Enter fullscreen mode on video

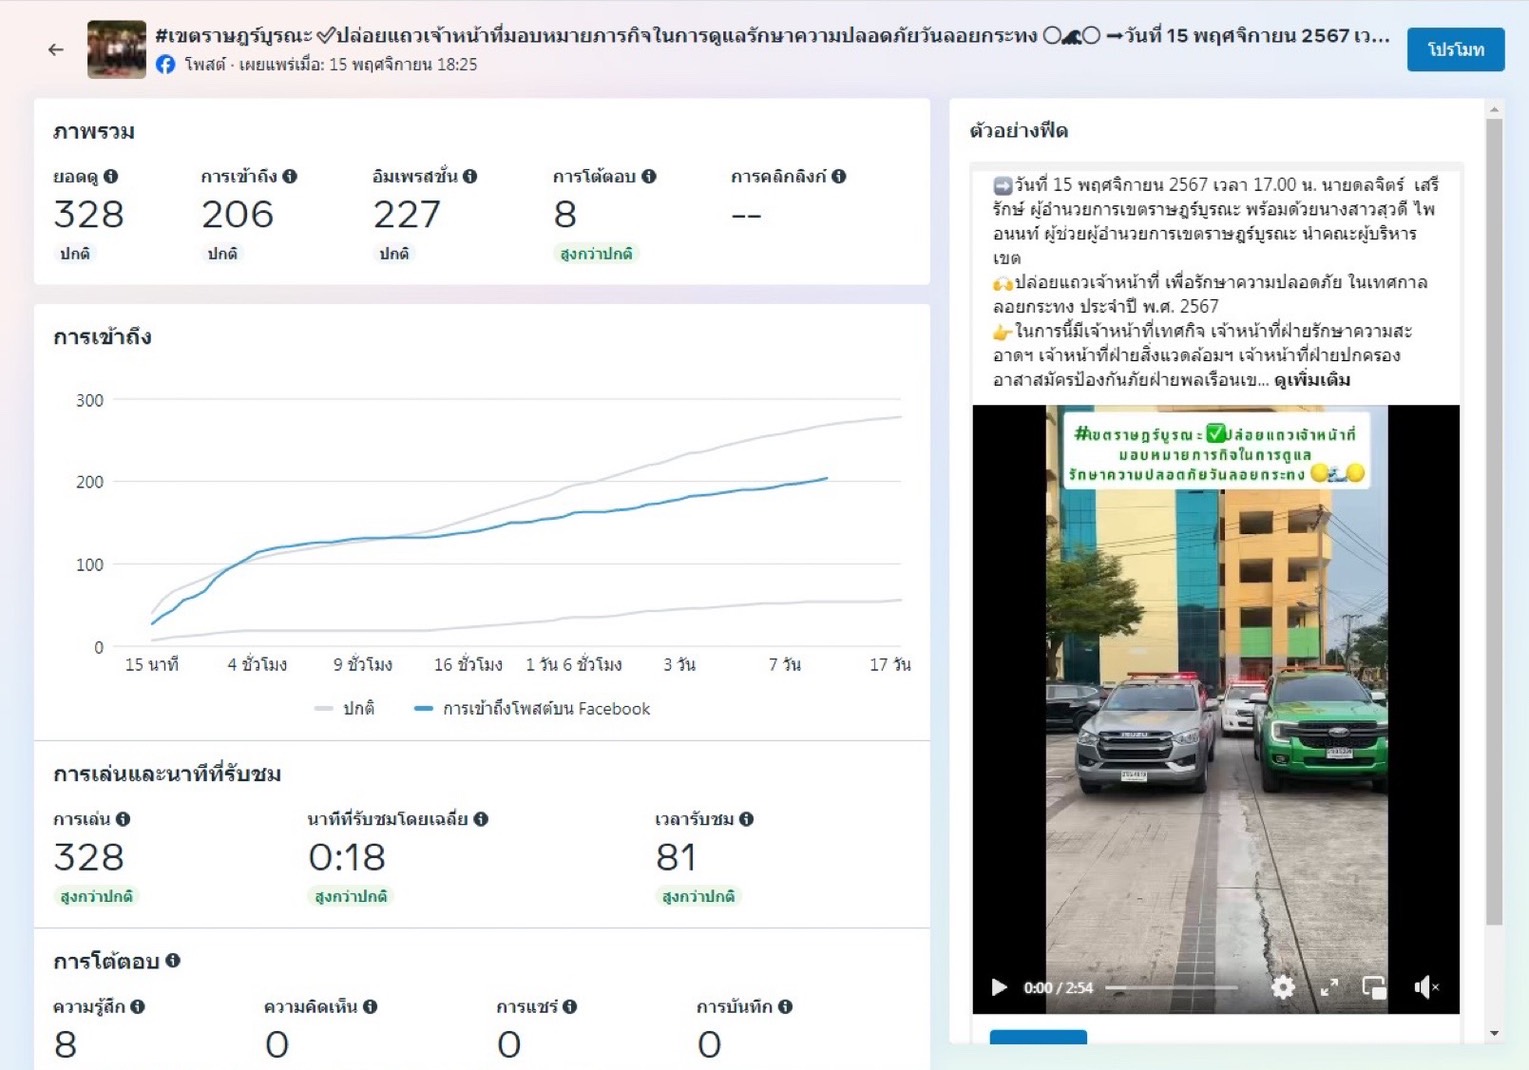point(1329,988)
